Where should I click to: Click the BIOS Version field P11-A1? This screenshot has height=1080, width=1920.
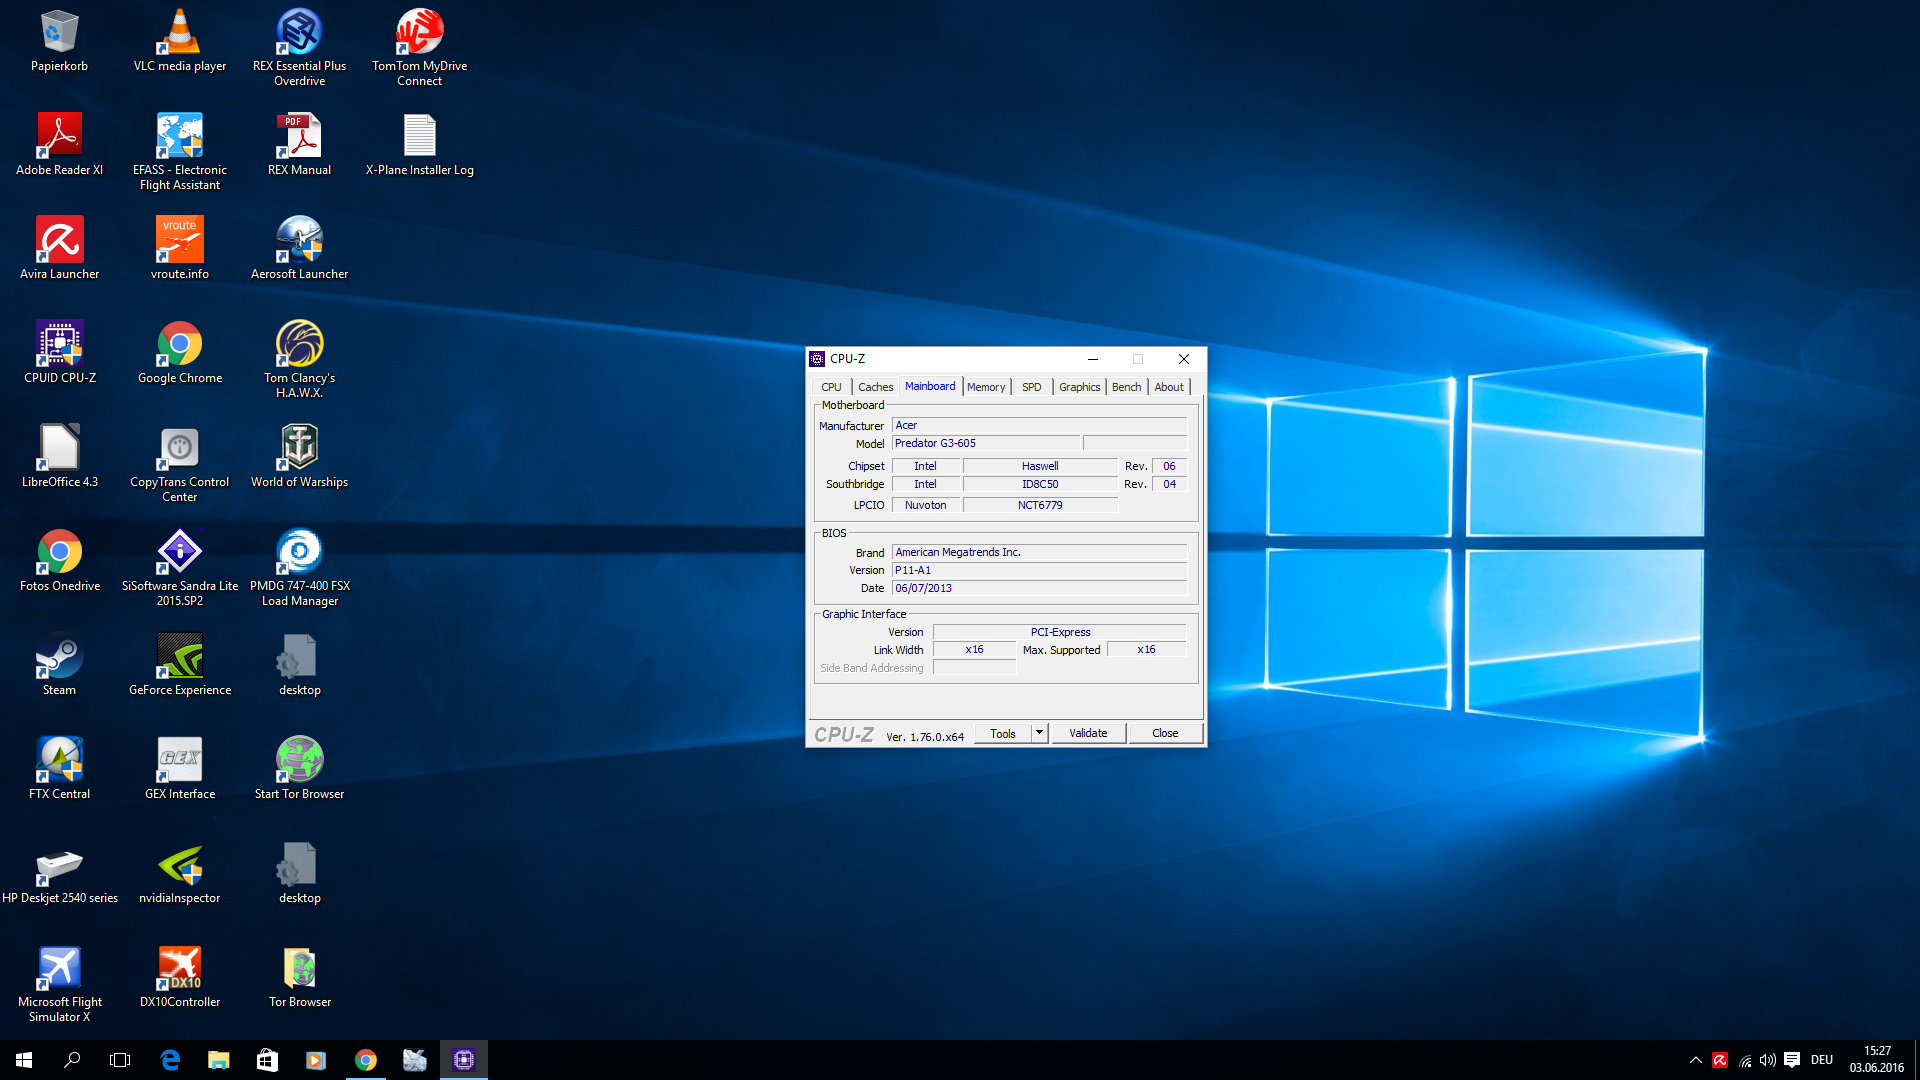1039,570
